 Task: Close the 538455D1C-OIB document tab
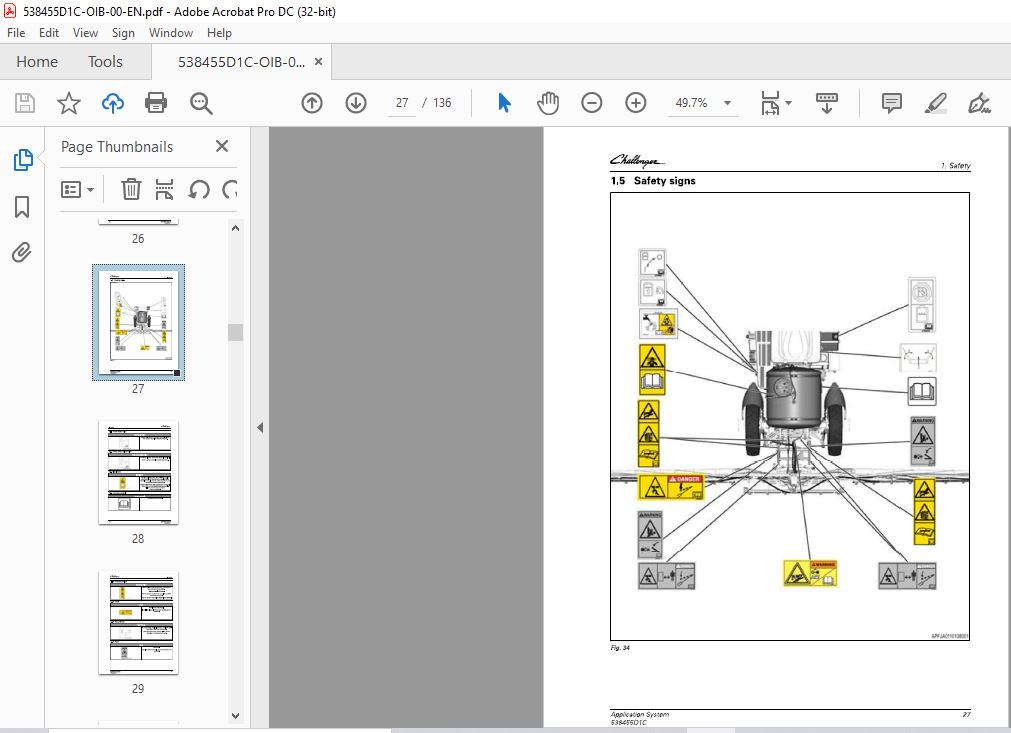tap(318, 62)
